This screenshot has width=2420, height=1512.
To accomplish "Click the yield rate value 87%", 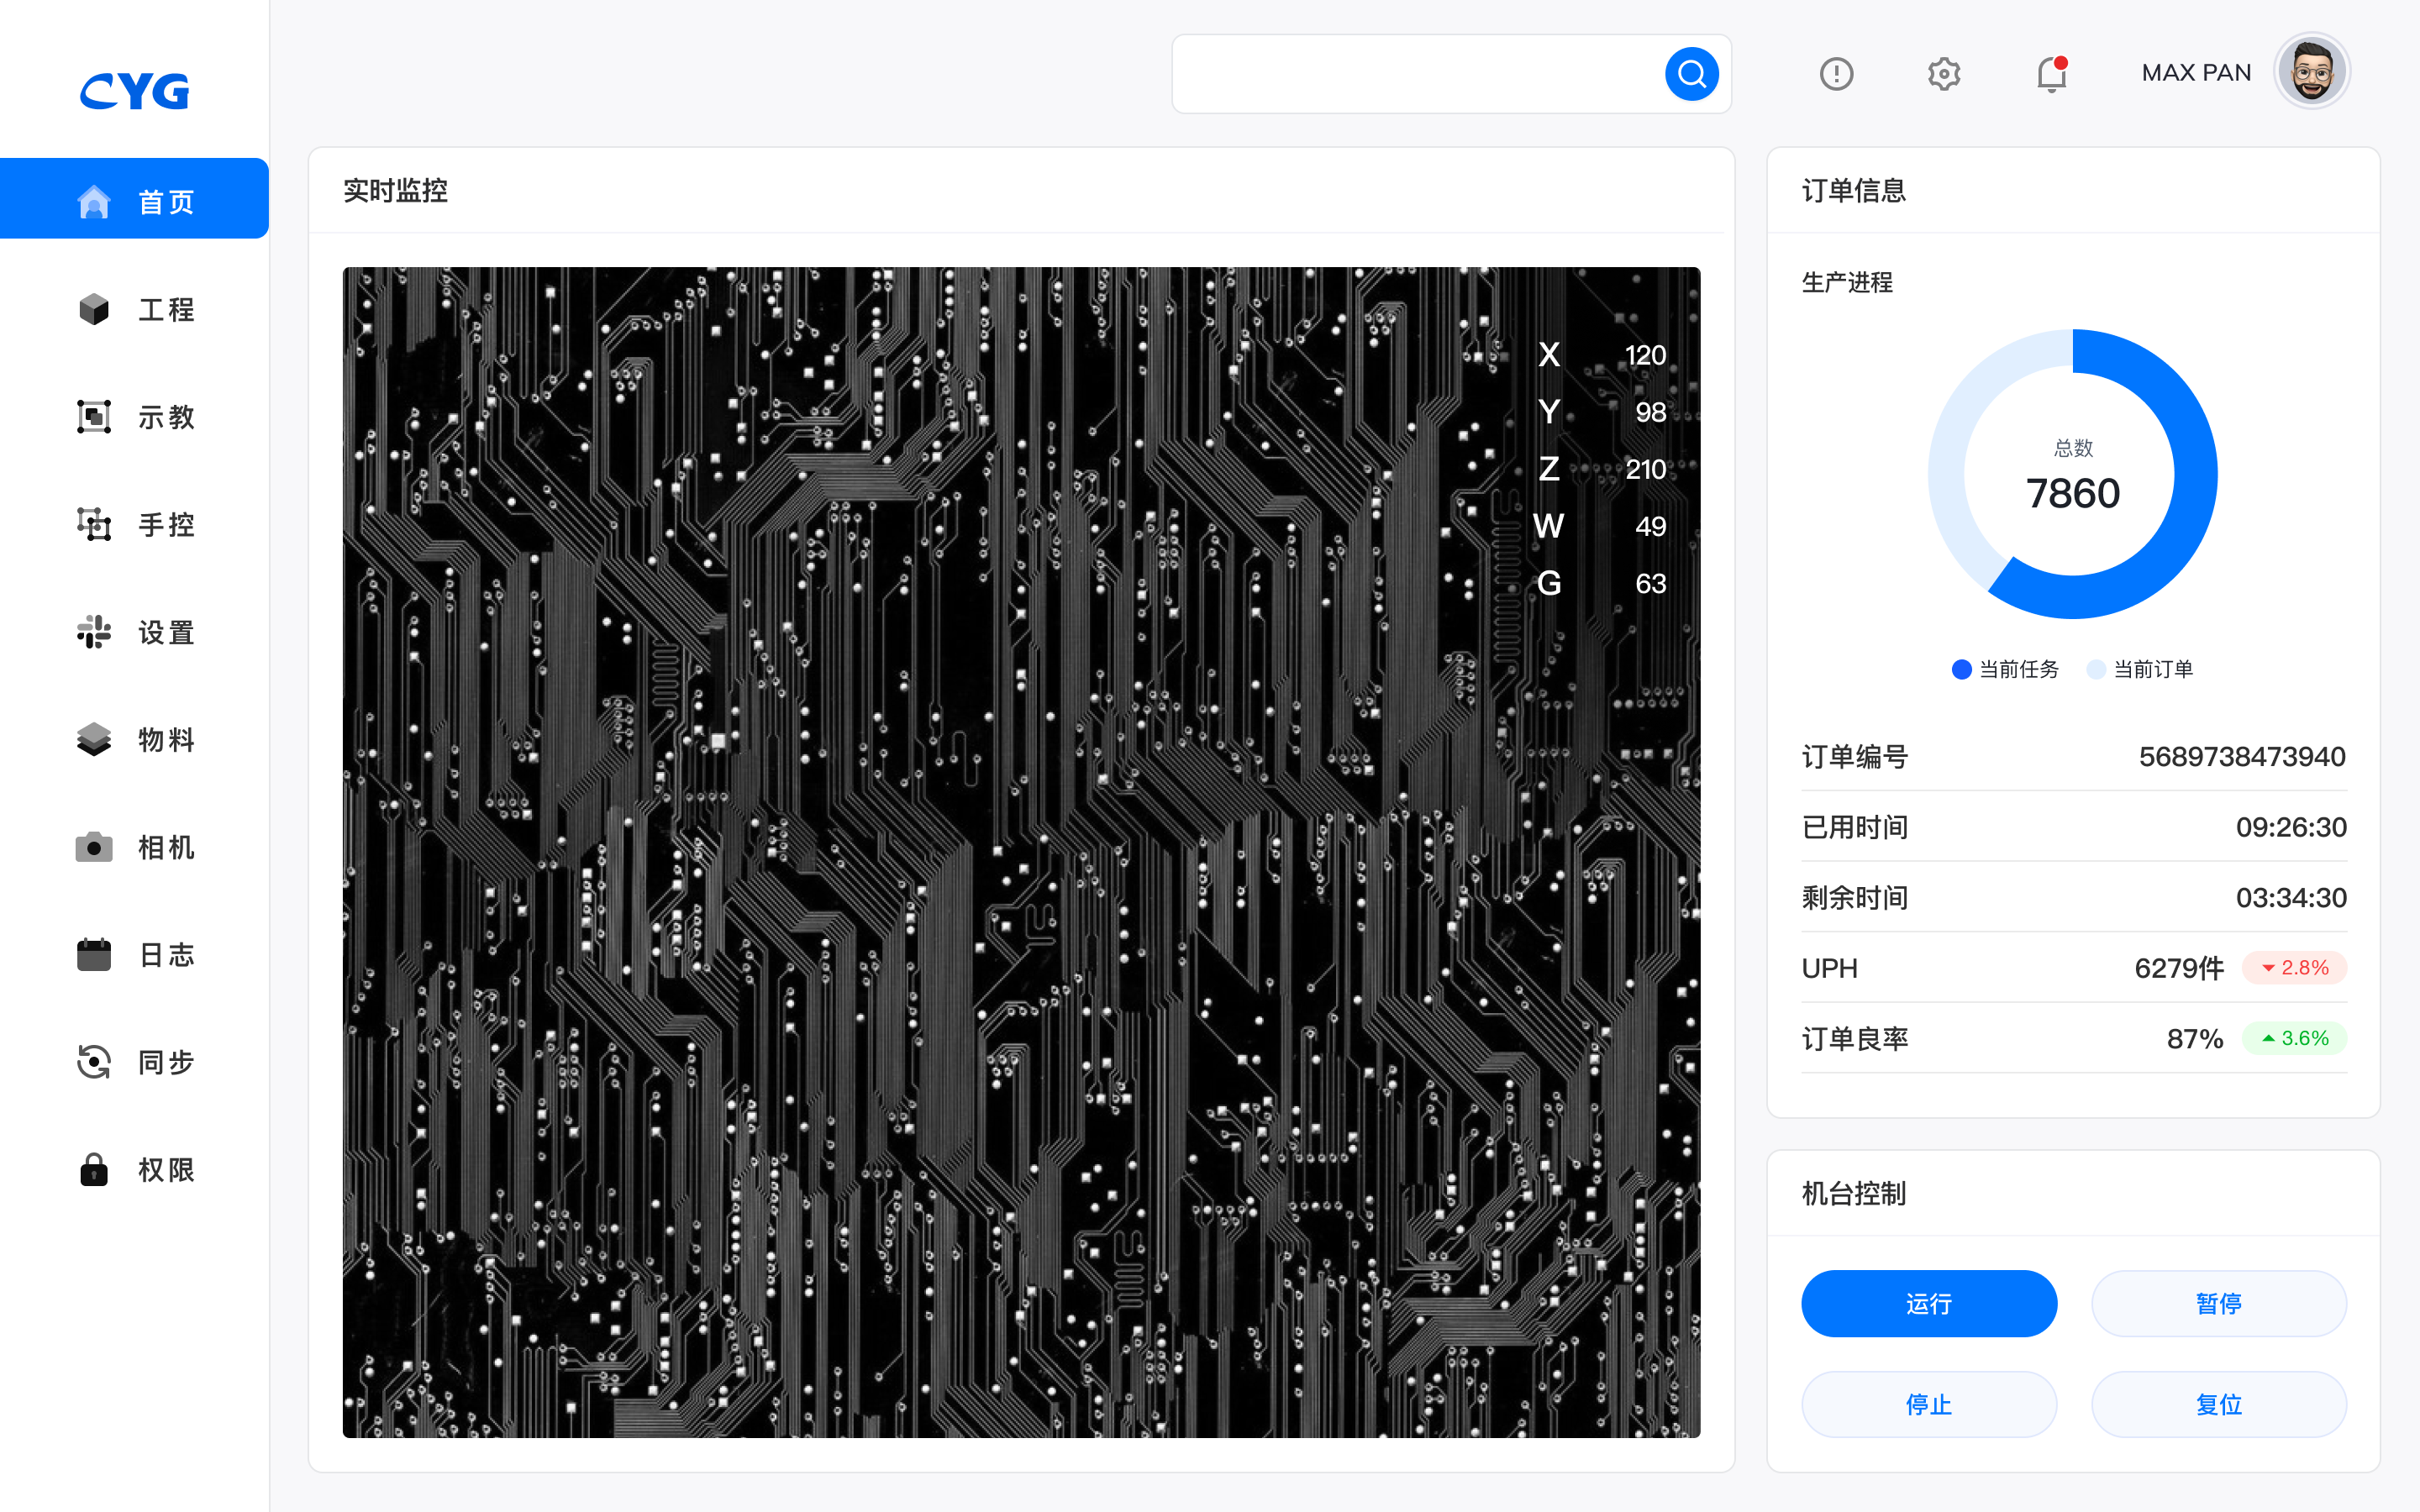I will [2195, 1039].
